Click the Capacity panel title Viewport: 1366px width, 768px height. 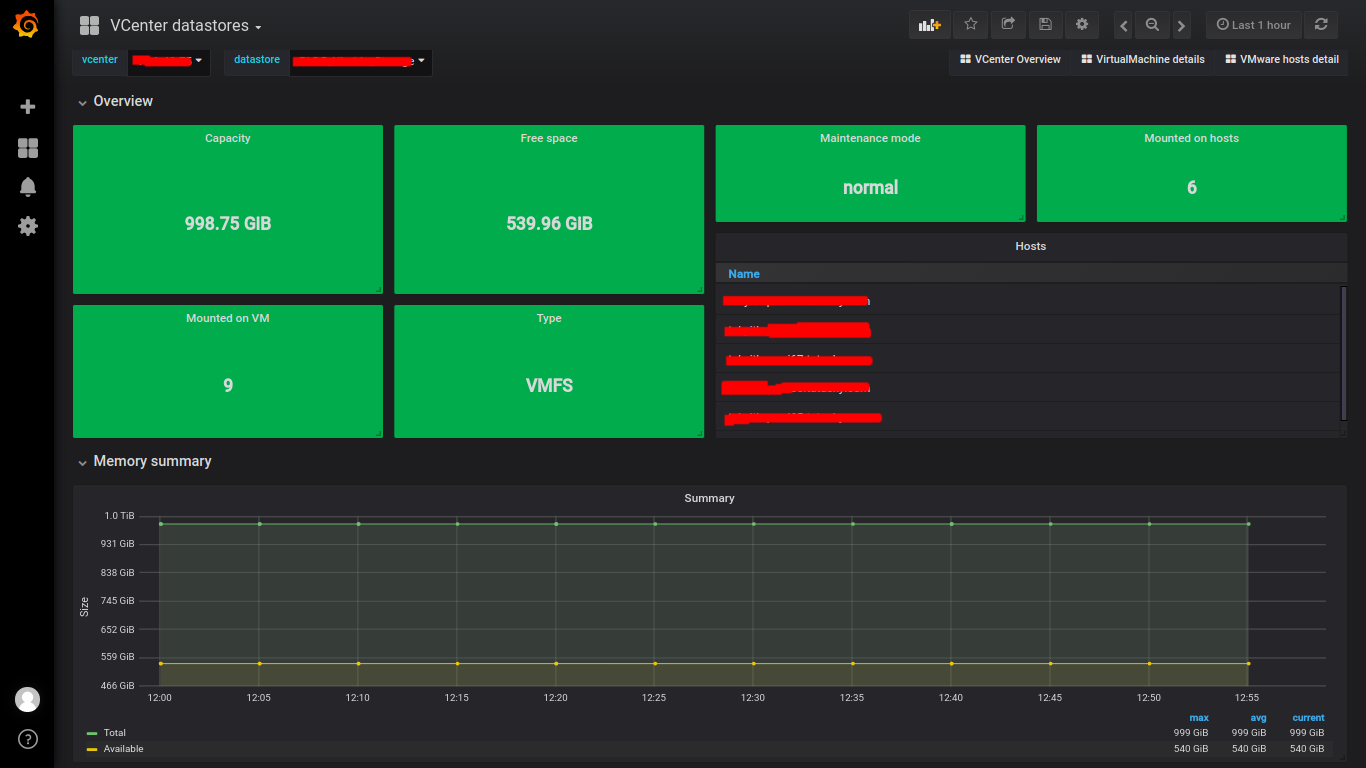pyautogui.click(x=228, y=138)
